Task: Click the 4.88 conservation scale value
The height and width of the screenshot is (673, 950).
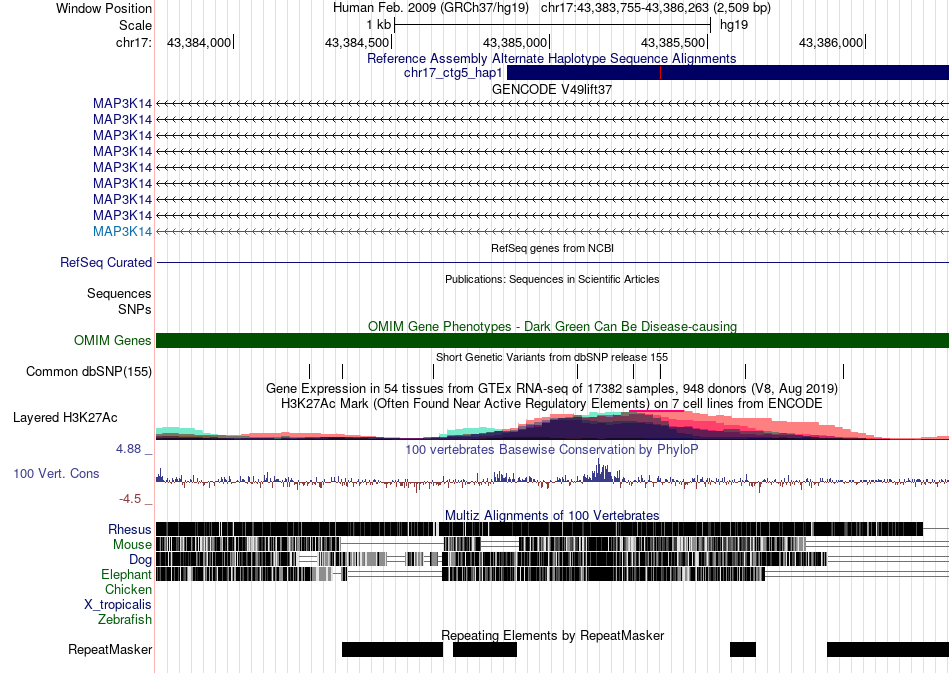Action: [128, 449]
